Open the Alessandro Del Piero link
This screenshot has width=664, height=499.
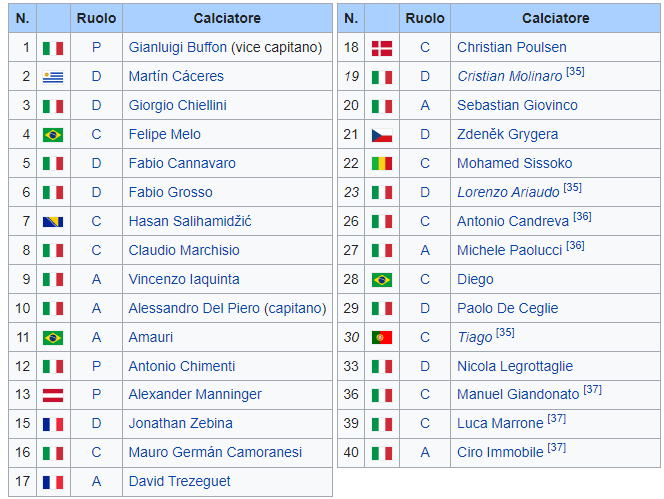coord(194,308)
